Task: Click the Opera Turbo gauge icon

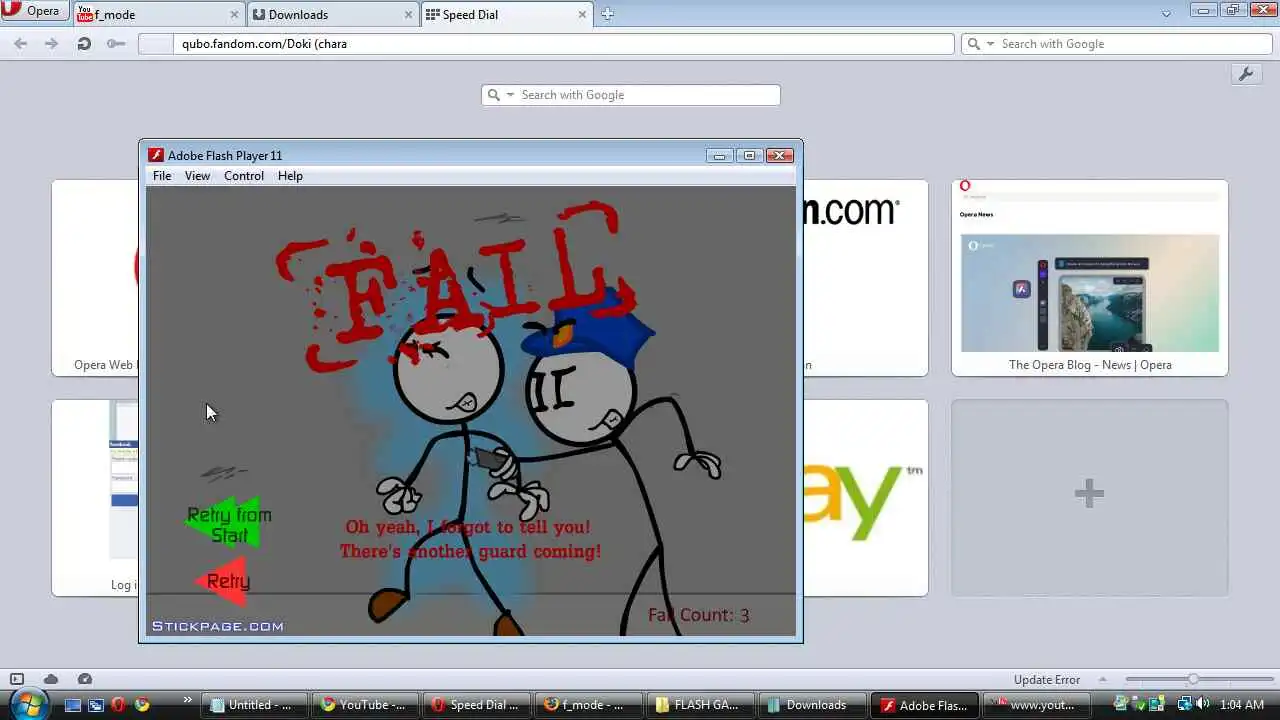Action: [85, 679]
